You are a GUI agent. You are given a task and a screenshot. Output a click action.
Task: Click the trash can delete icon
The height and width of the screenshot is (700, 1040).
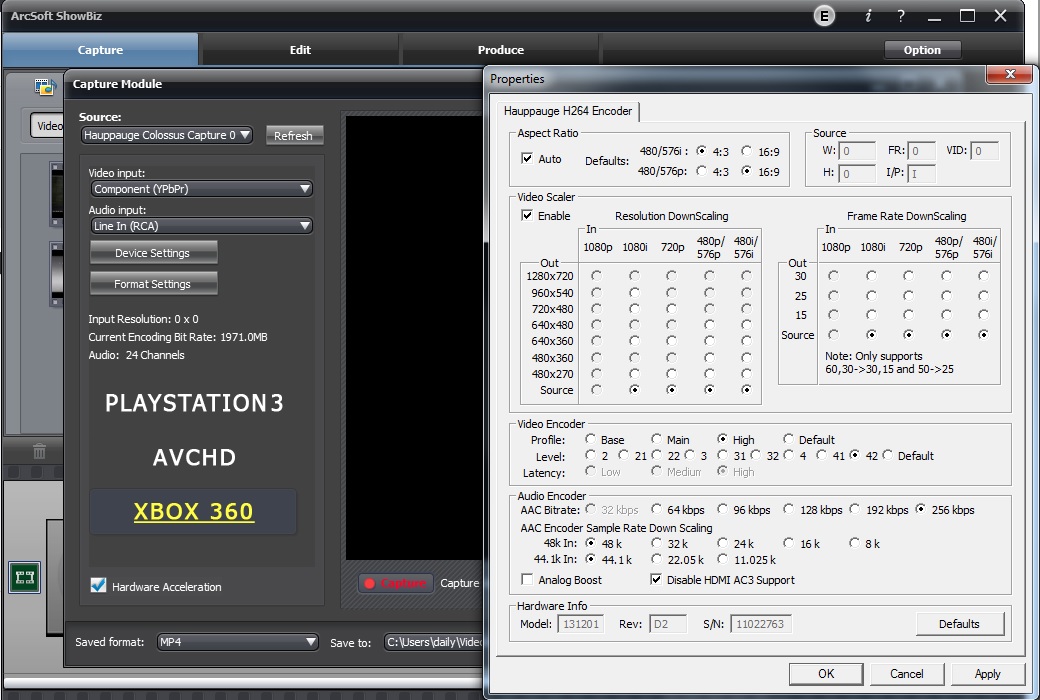[x=39, y=452]
